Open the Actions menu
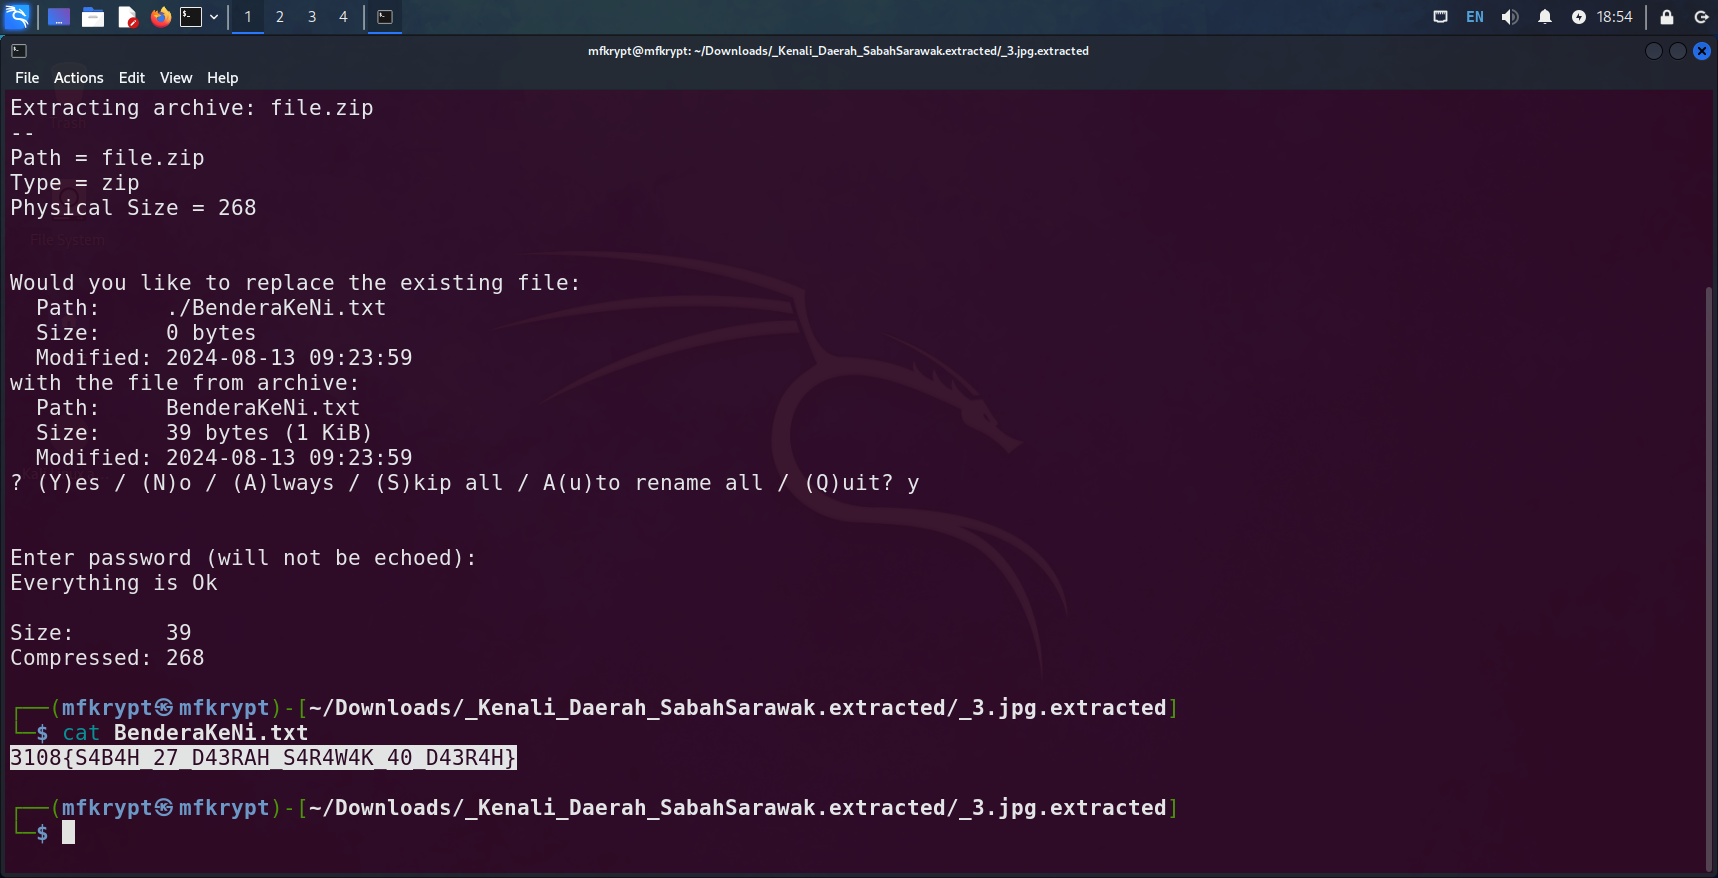The width and height of the screenshot is (1718, 878). click(78, 78)
